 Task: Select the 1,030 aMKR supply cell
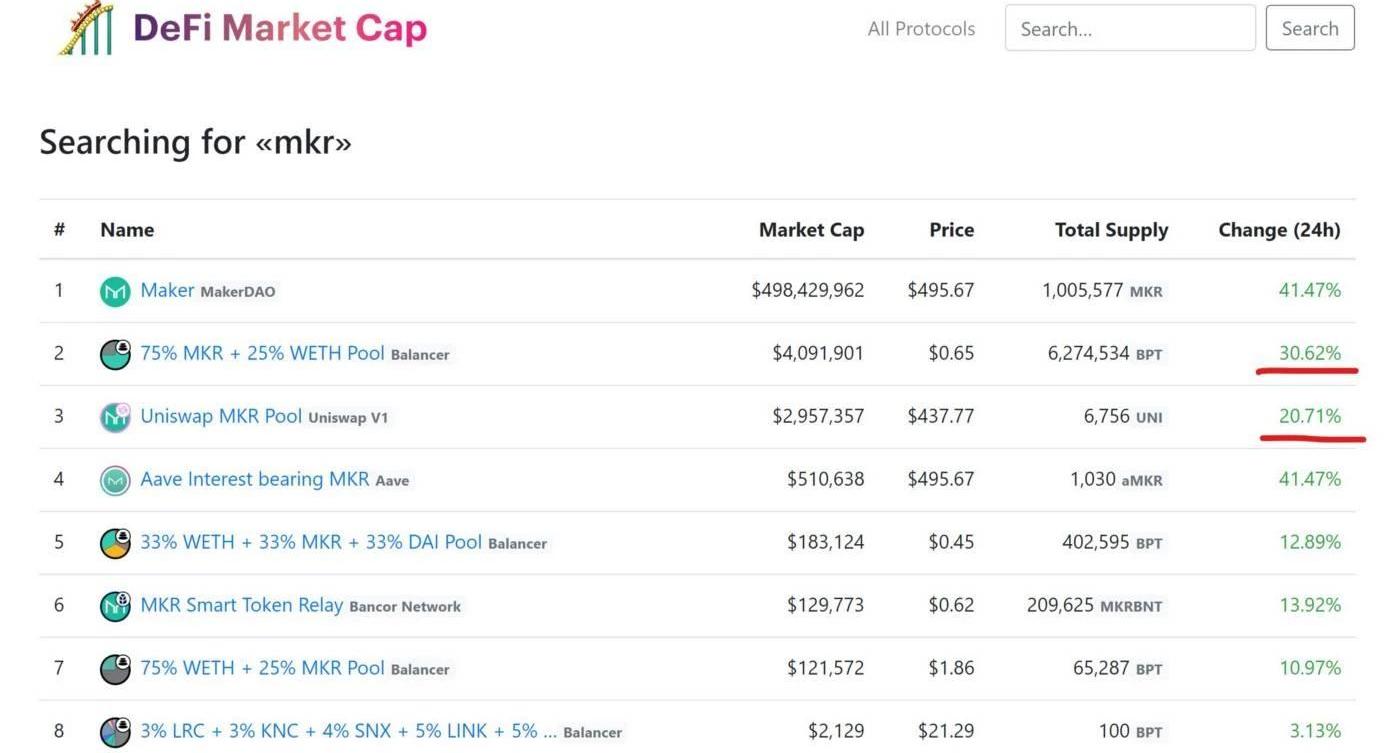point(1116,479)
